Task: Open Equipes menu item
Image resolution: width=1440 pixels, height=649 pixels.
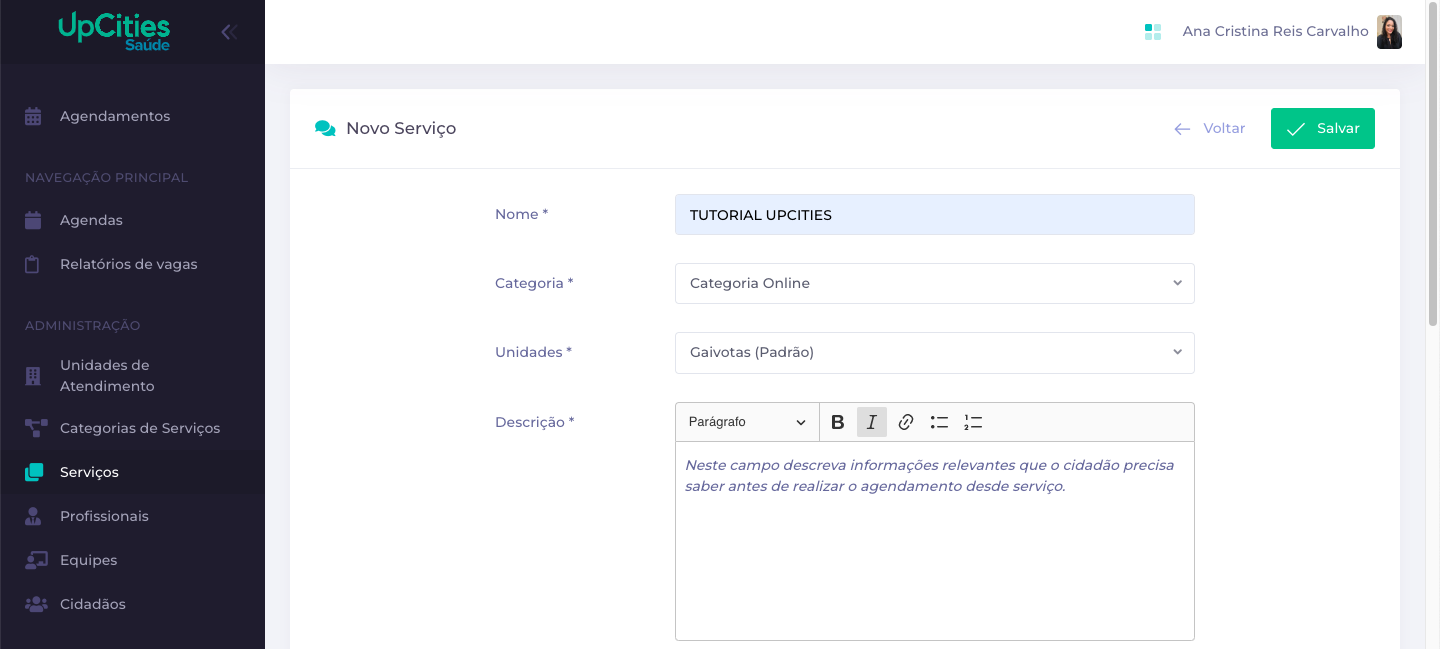Action: click(88, 560)
